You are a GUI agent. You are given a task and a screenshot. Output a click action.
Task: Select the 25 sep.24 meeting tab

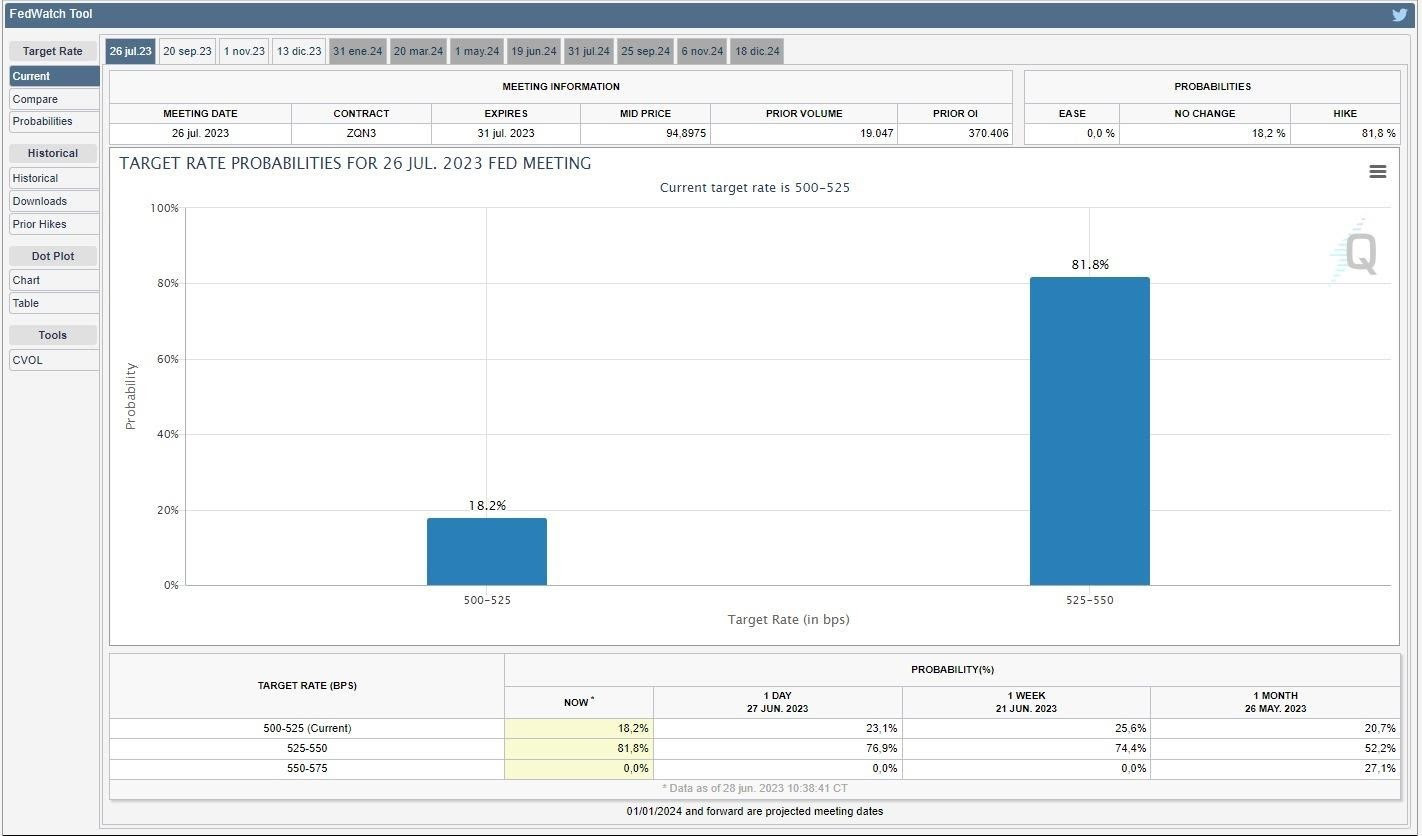(x=646, y=51)
